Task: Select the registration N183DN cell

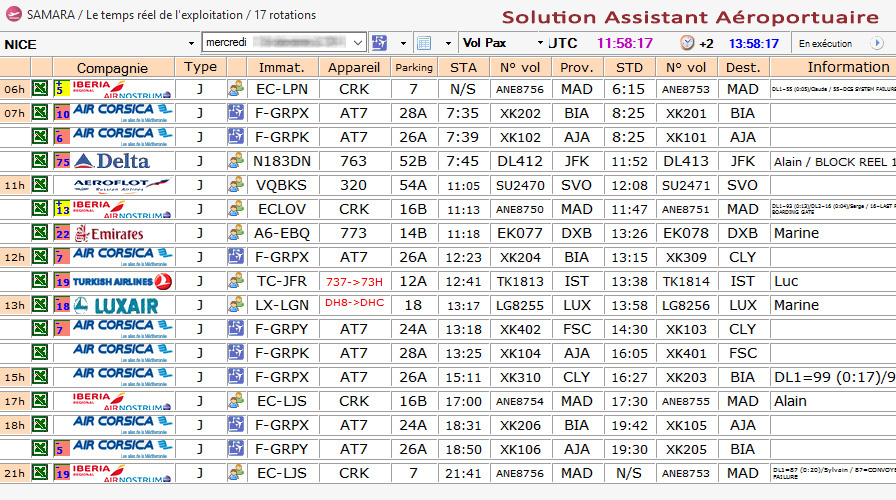Action: (282, 161)
